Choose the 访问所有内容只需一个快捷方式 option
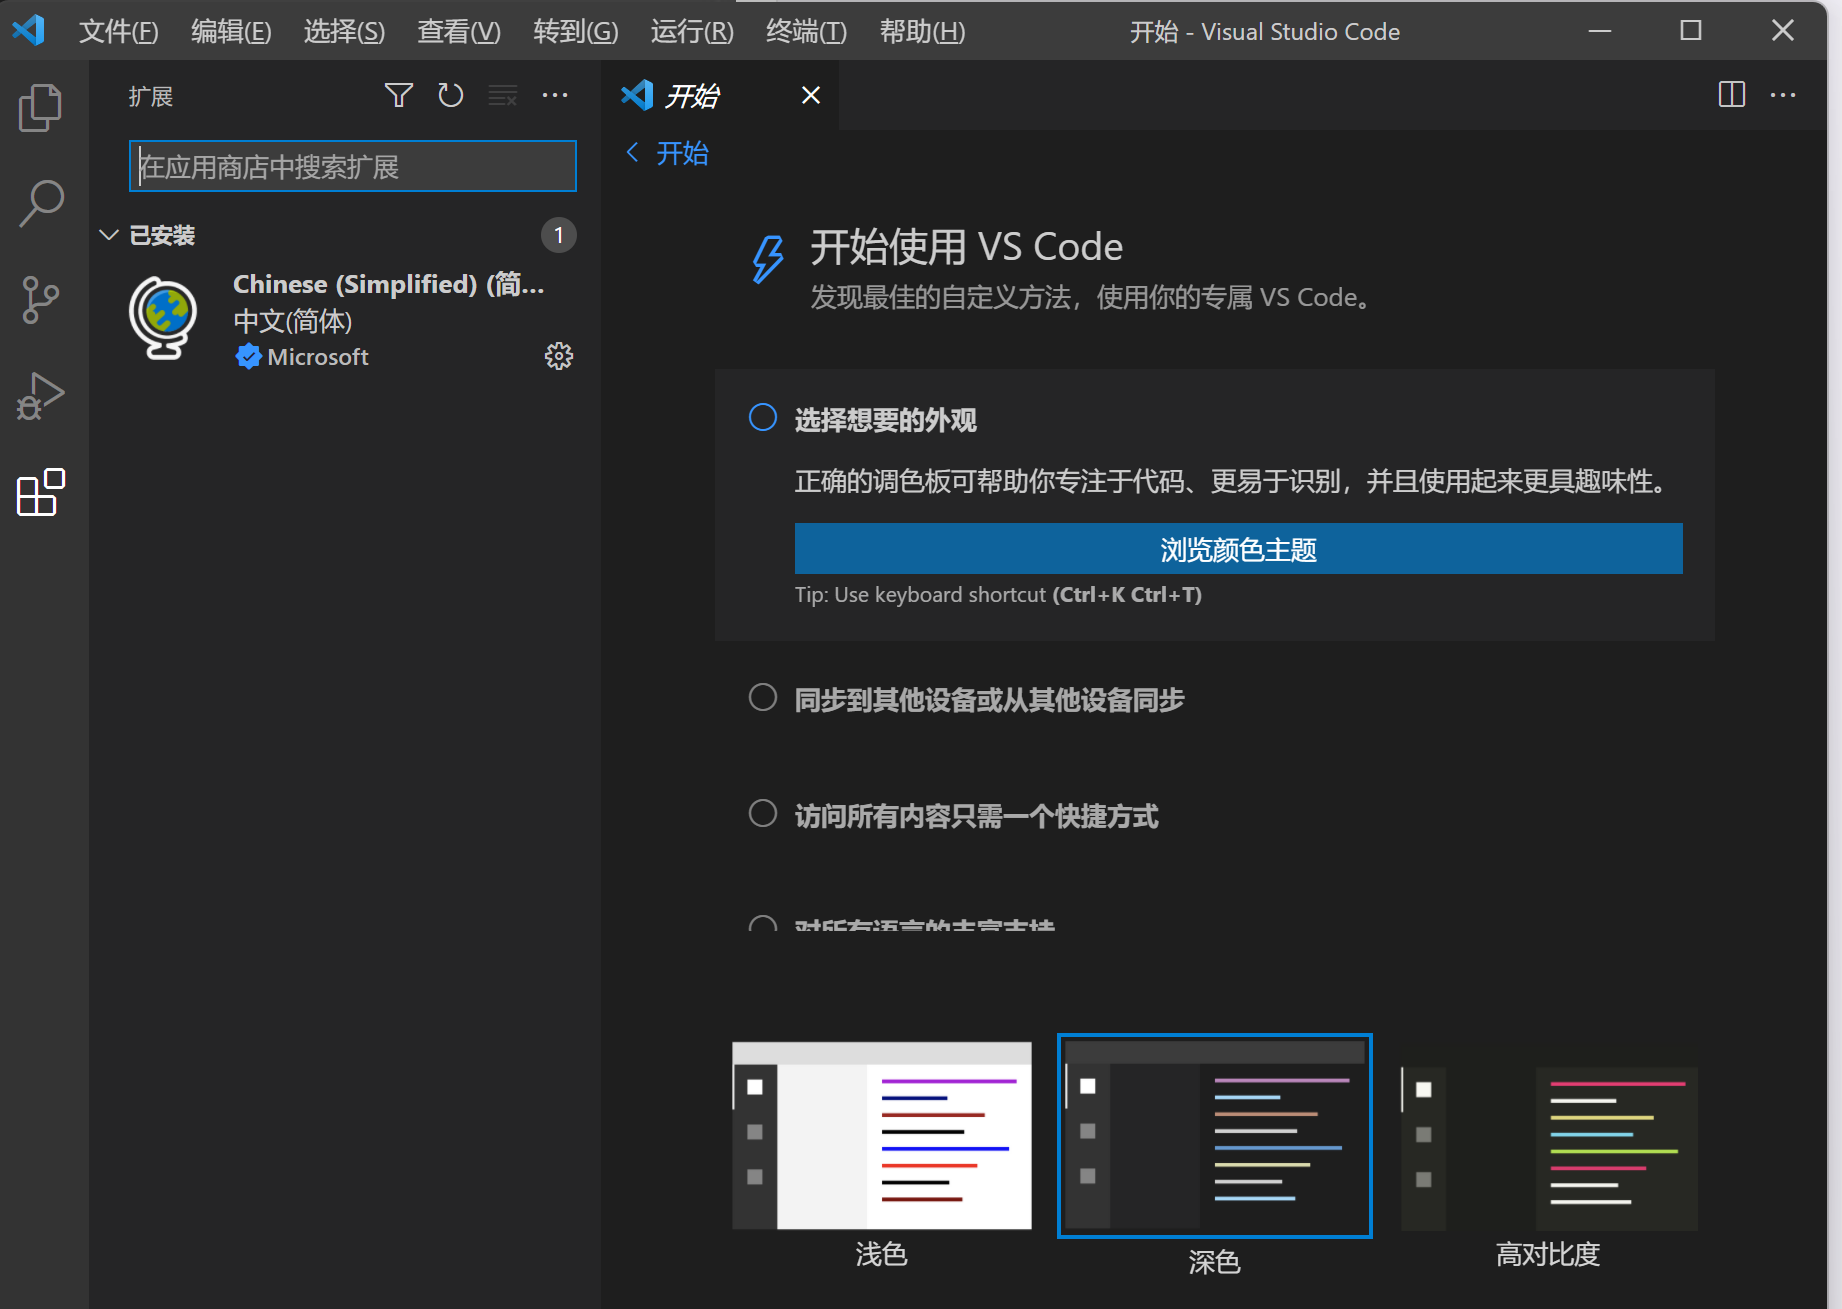 [x=762, y=813]
